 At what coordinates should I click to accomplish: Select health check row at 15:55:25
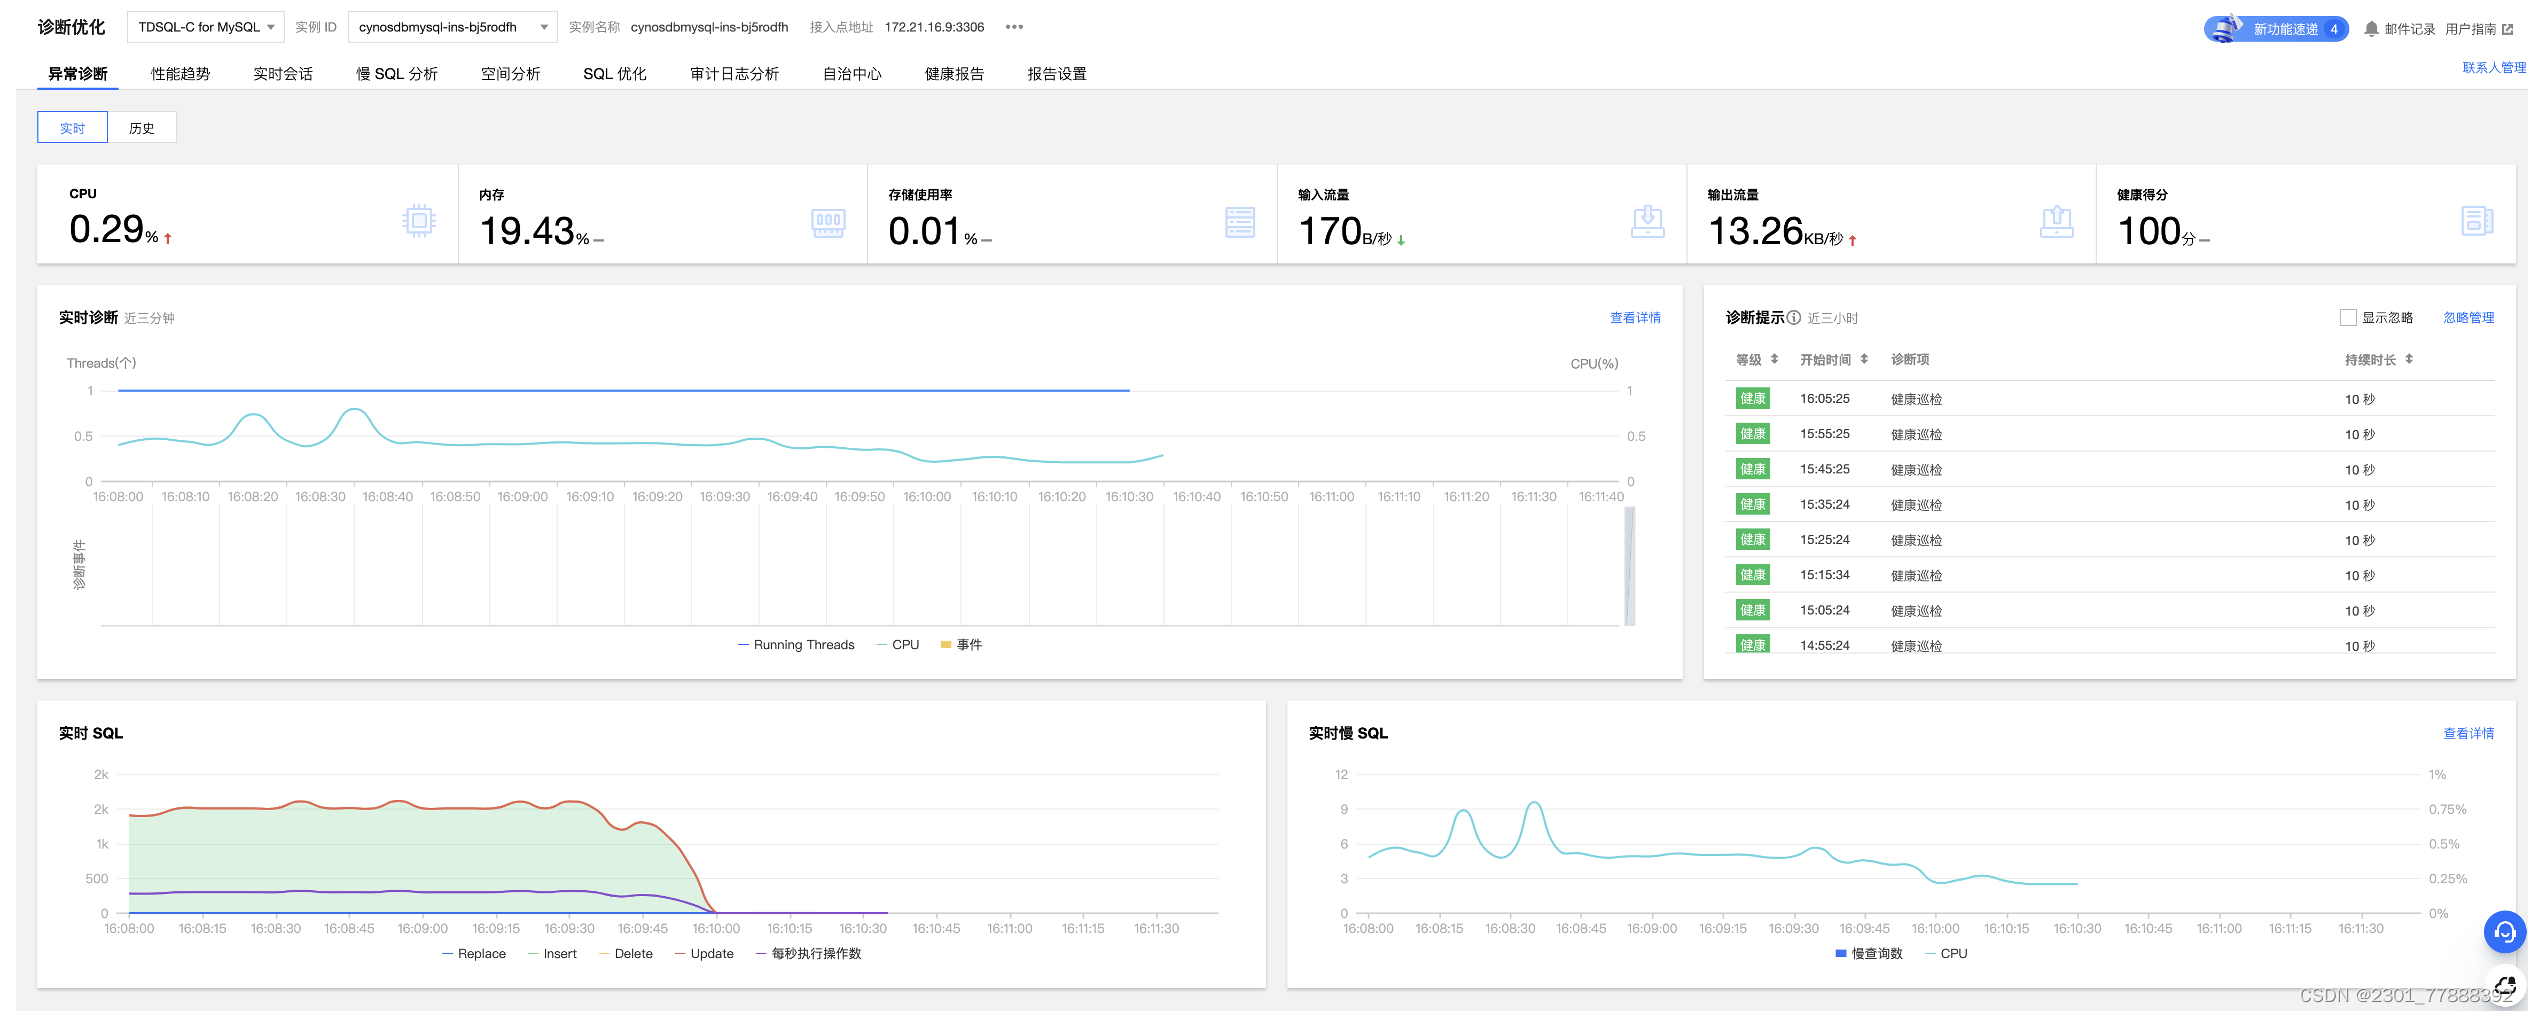(x=2110, y=434)
